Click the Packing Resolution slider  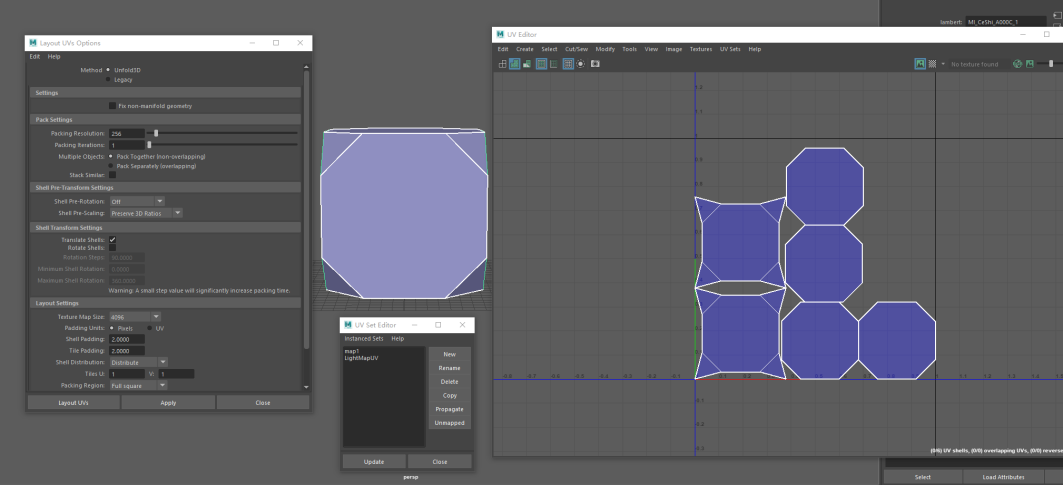[x=156, y=133]
